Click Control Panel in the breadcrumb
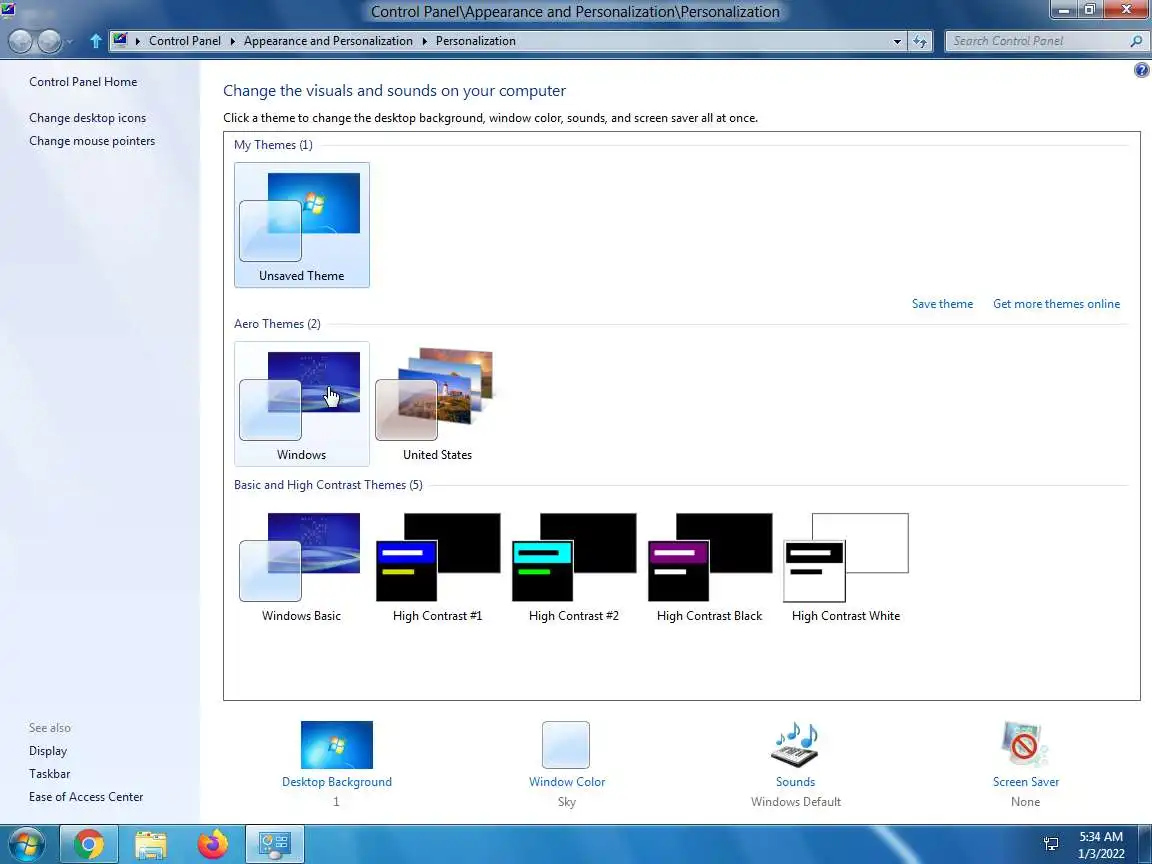Screen dimensions: 1152x864 point(184,41)
